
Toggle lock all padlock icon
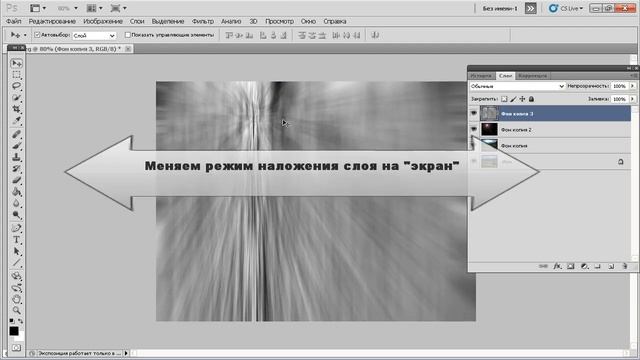(x=531, y=99)
